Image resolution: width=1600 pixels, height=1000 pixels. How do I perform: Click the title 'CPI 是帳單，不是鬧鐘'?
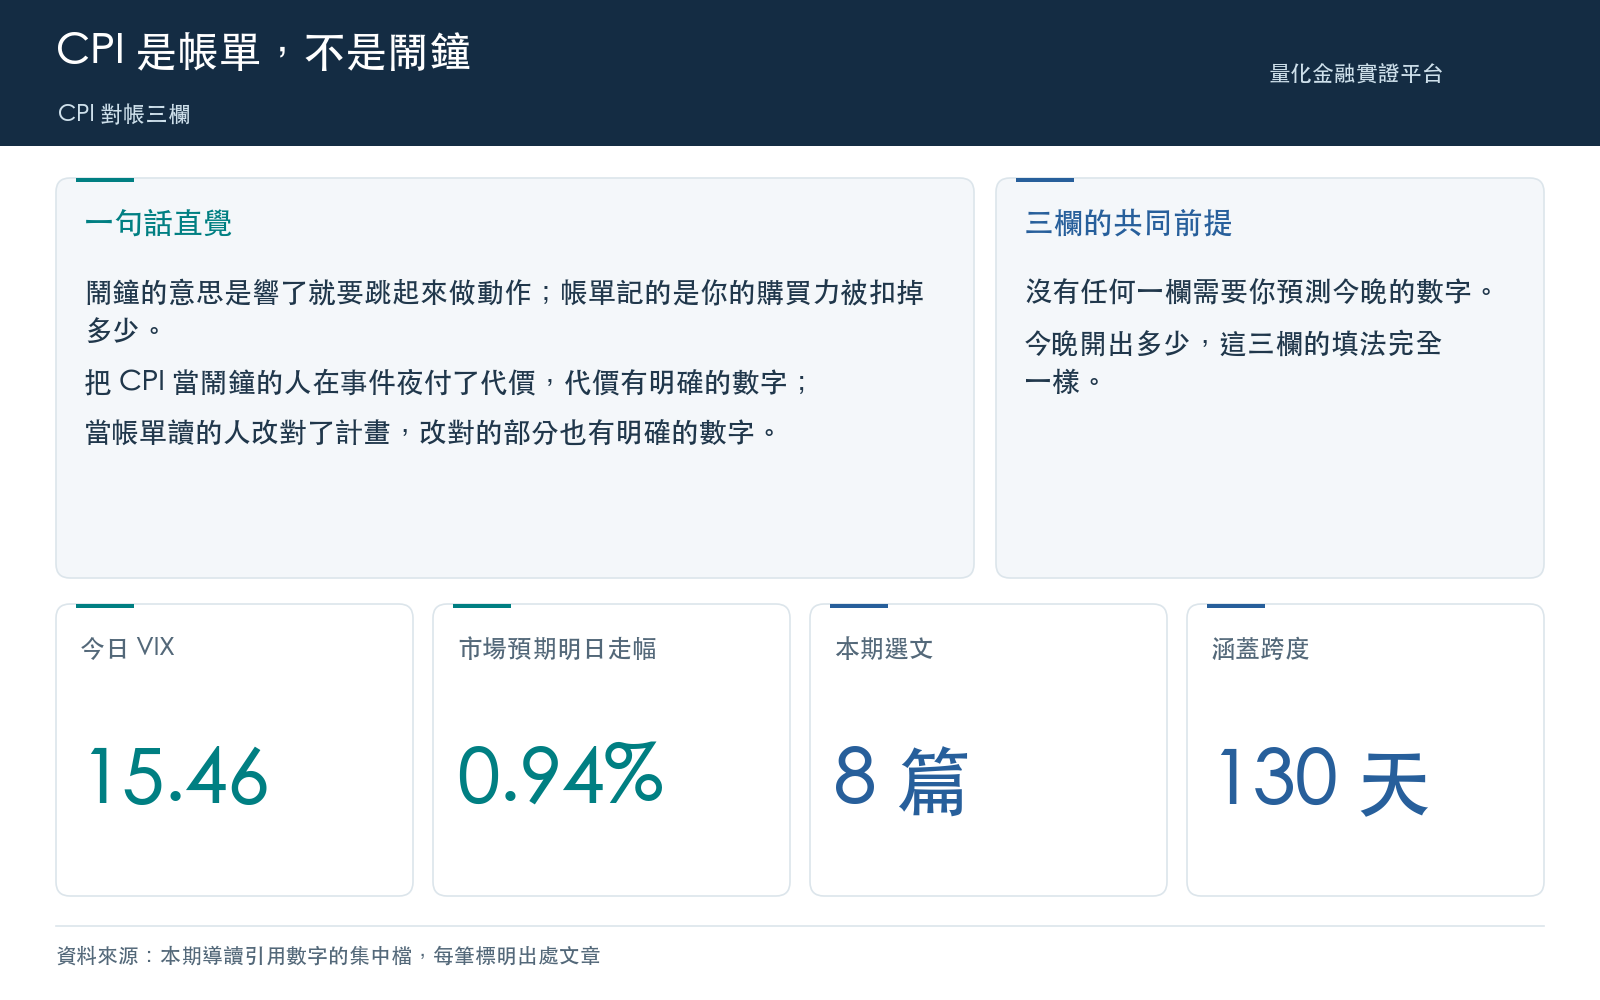coord(263,51)
